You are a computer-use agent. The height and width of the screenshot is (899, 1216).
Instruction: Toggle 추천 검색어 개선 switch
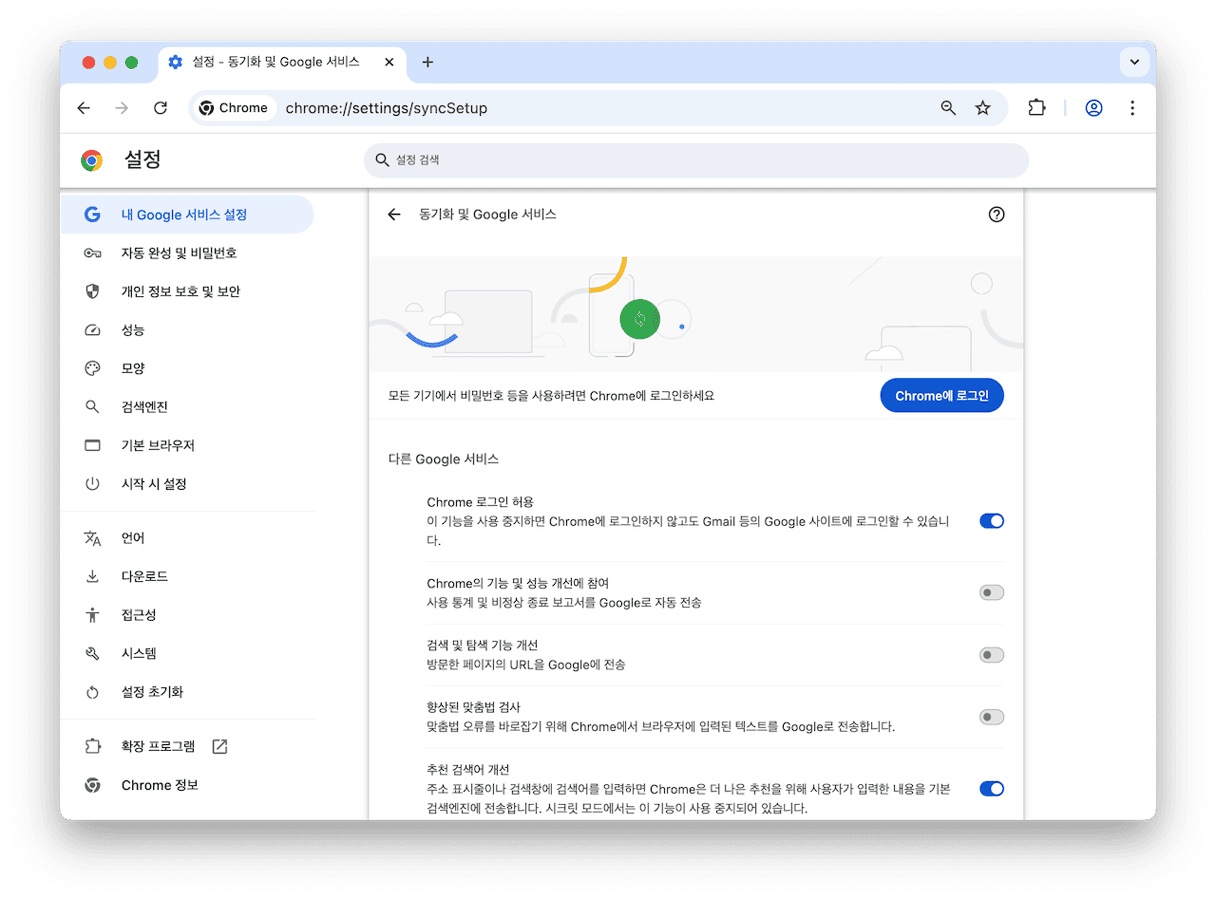tap(991, 789)
